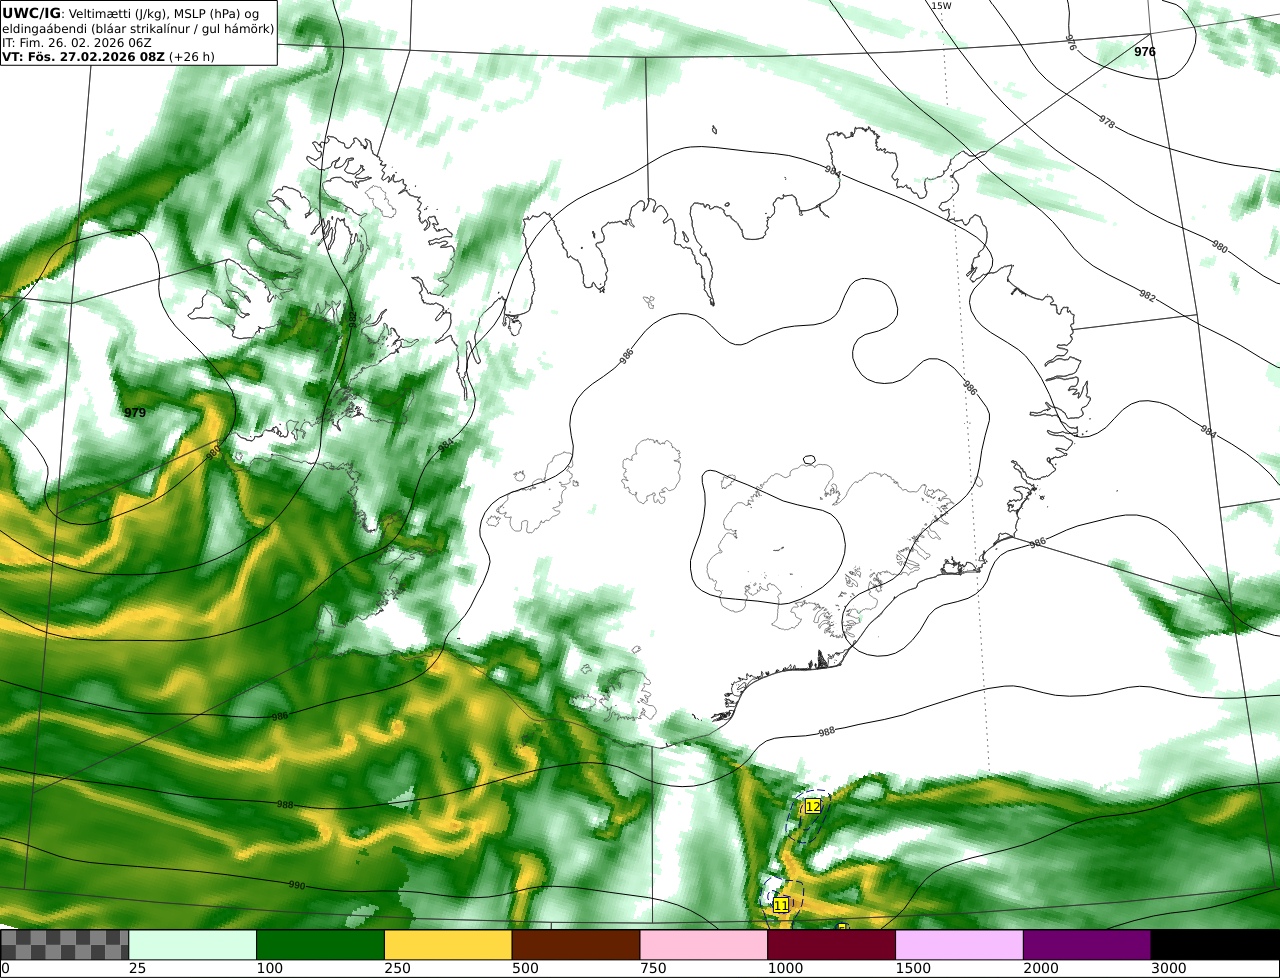Click the legend value 750
Image resolution: width=1280 pixels, height=978 pixels.
pyautogui.click(x=653, y=969)
